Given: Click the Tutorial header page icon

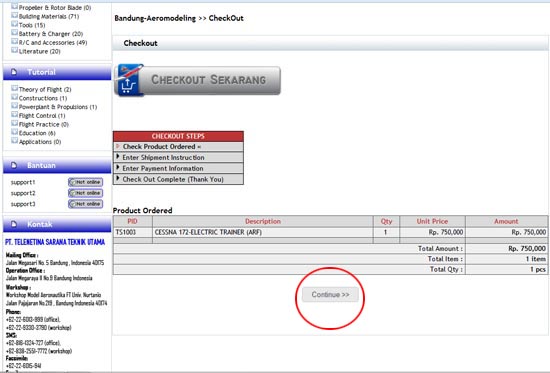Looking at the screenshot, I should point(14,72).
